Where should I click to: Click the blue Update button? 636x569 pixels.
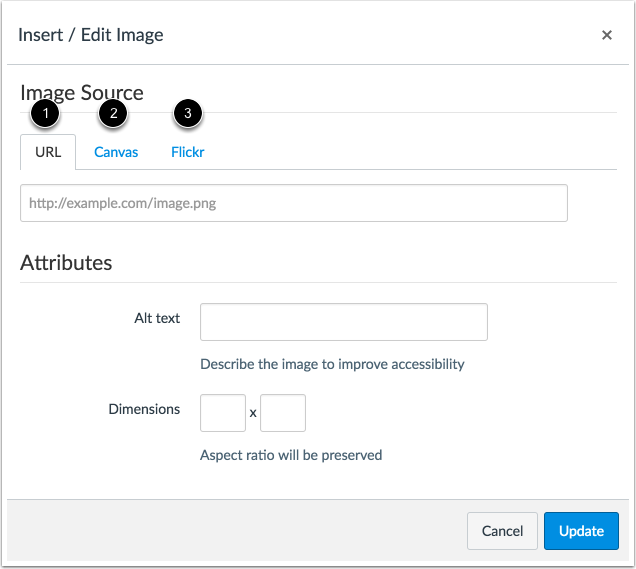[x=581, y=531]
